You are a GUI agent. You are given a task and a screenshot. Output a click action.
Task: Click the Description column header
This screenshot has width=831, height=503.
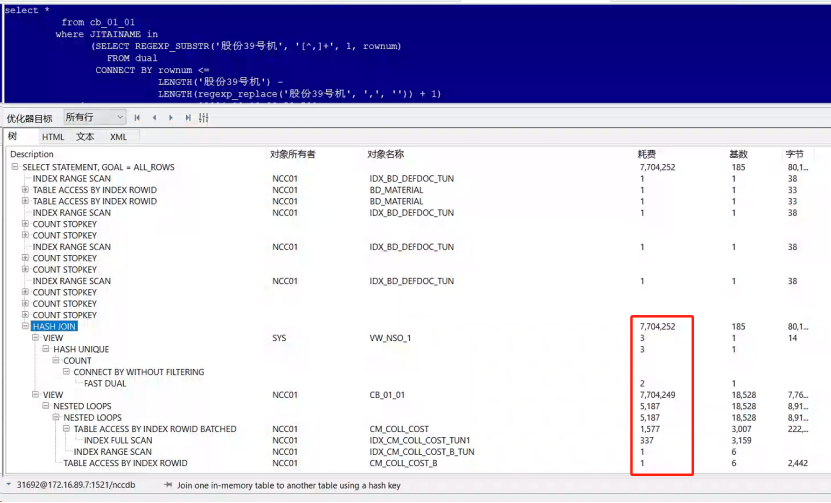[32, 154]
